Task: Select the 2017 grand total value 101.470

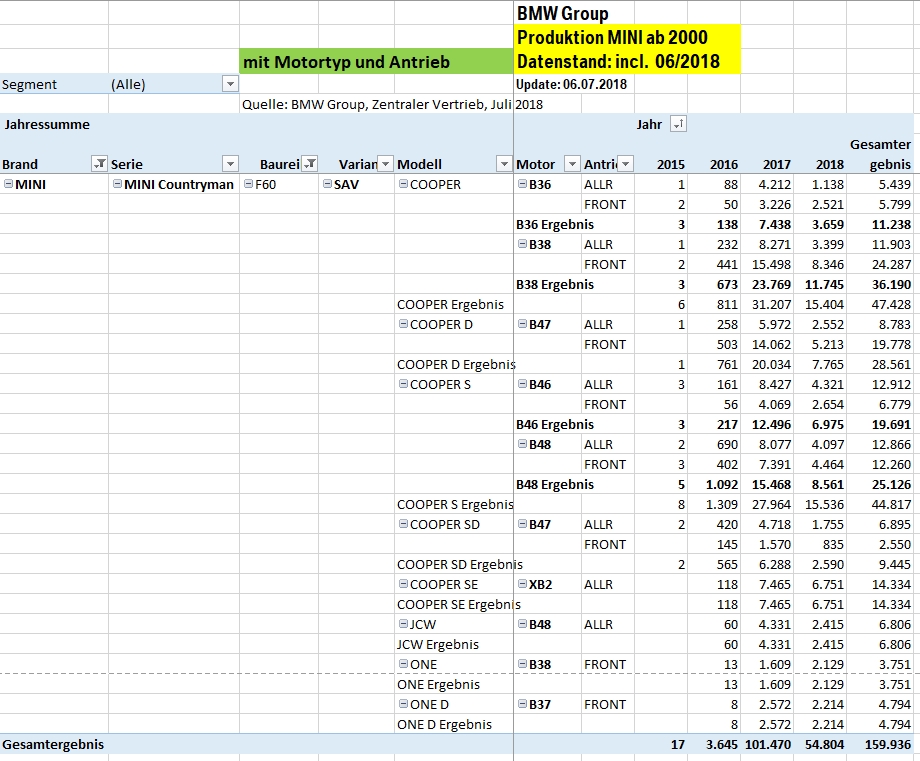Action: click(768, 744)
